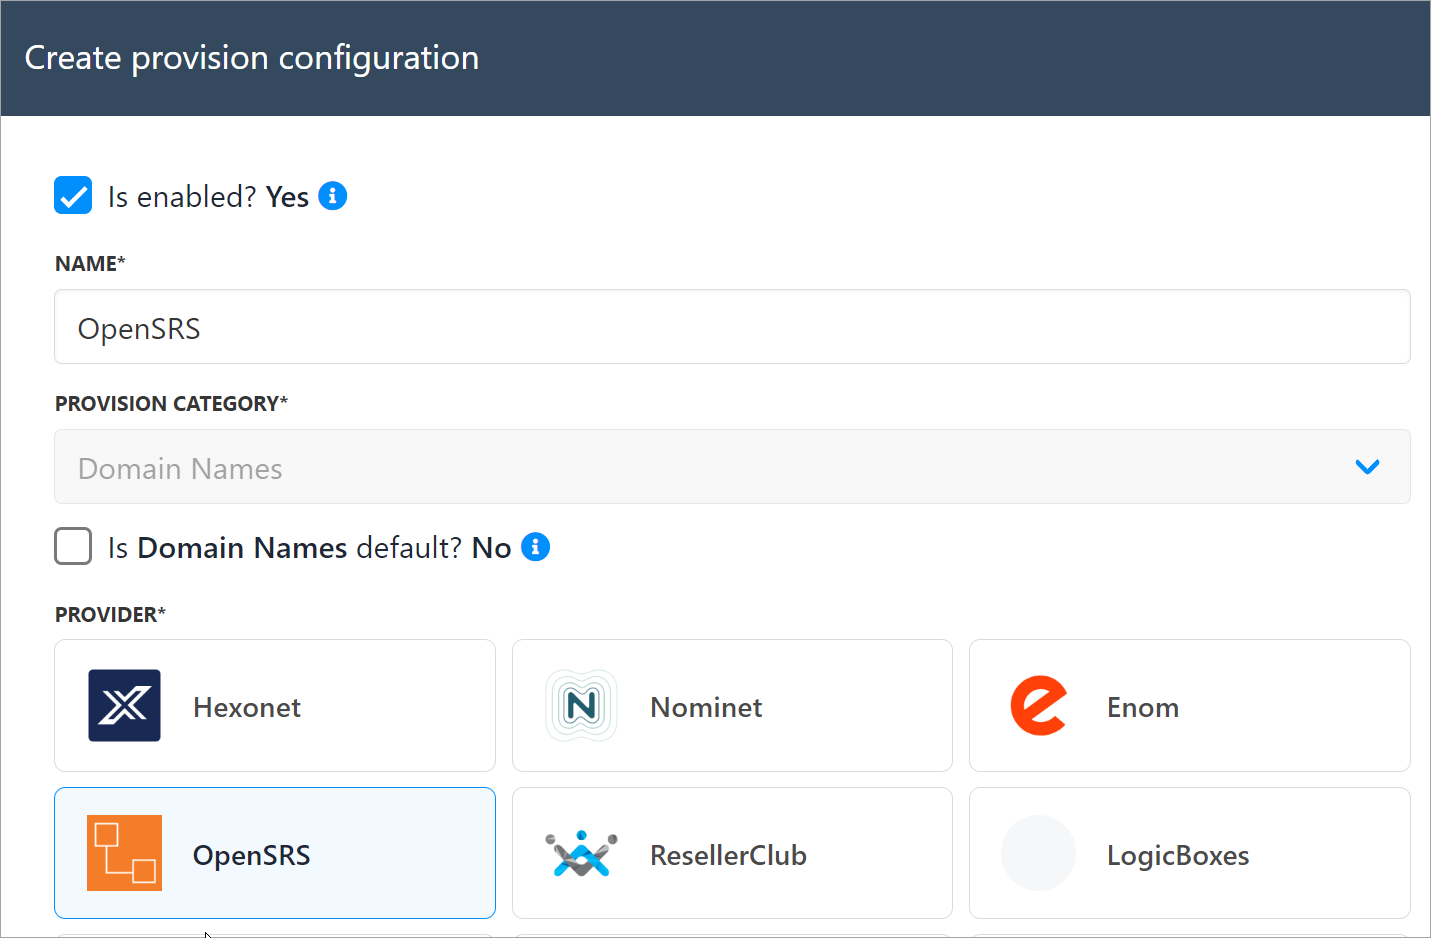1431x938 pixels.
Task: Click the orange OpenSRS logo icon
Action: click(x=124, y=853)
